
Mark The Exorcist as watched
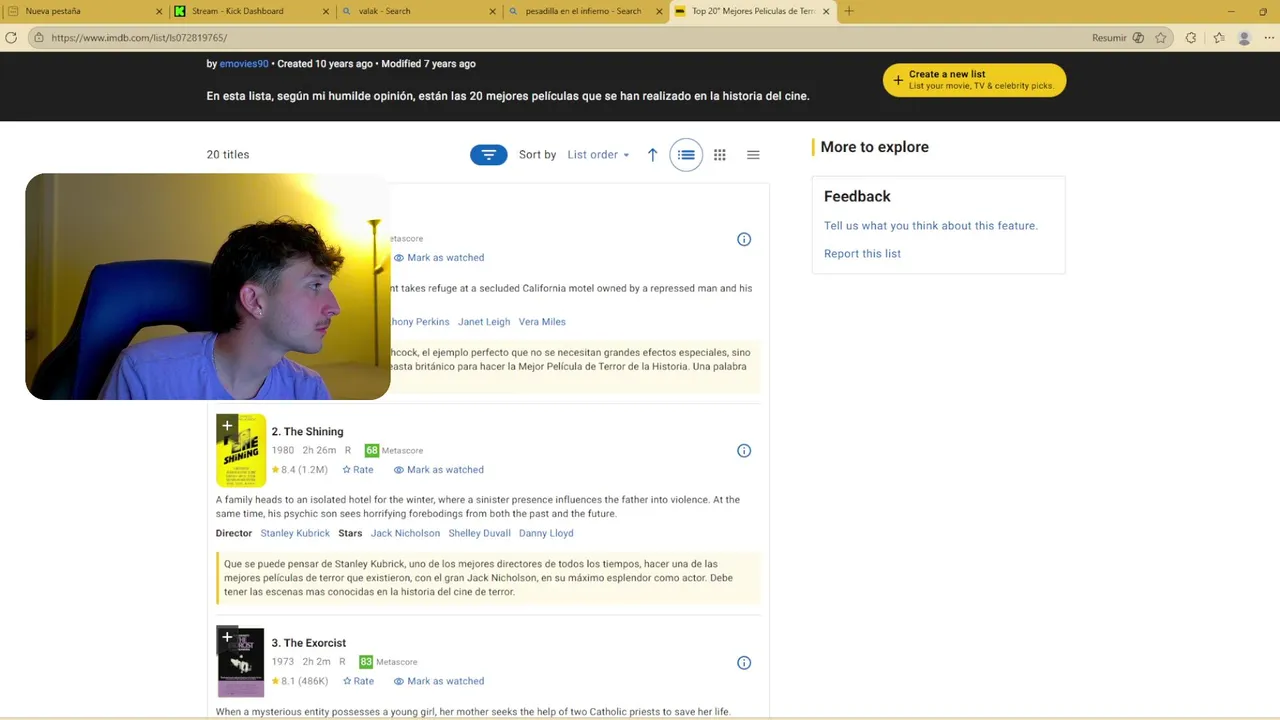pos(439,682)
